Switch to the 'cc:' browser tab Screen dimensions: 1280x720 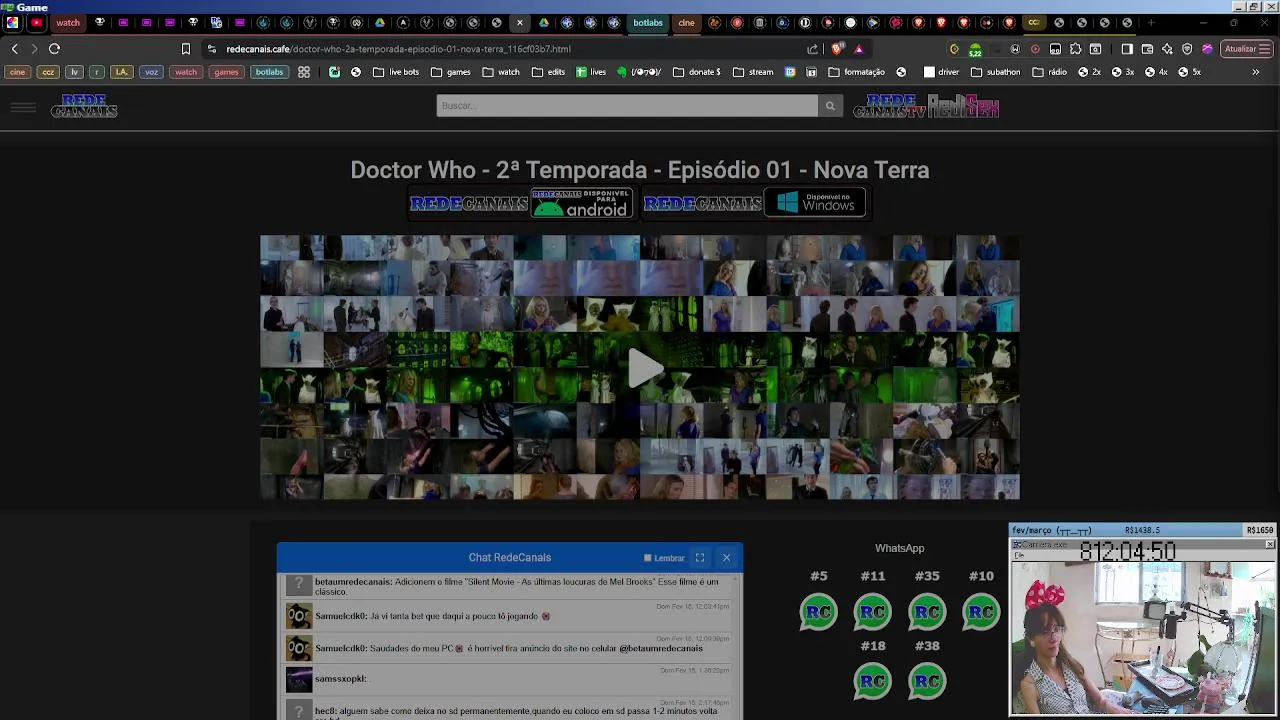[1033, 22]
